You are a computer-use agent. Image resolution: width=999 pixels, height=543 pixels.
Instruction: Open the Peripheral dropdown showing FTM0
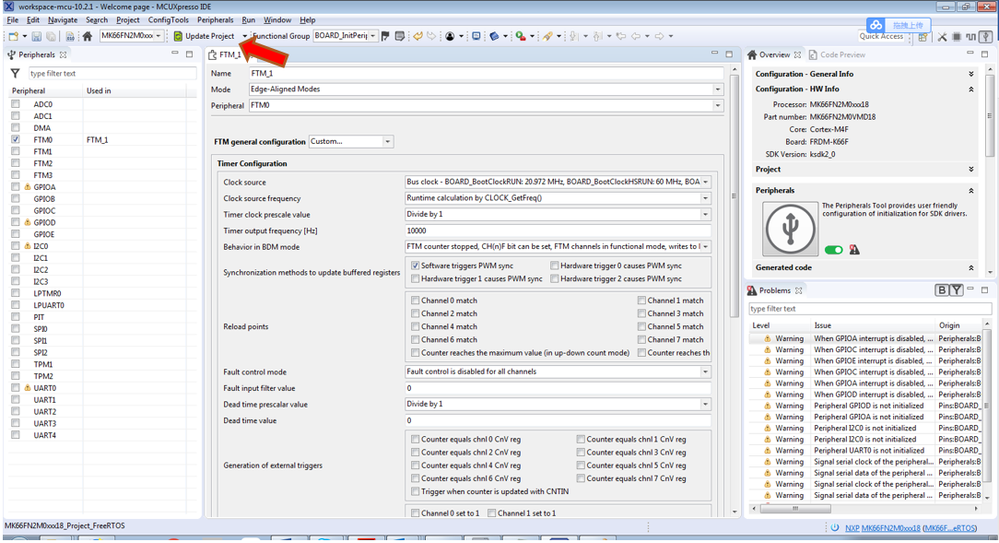click(717, 106)
